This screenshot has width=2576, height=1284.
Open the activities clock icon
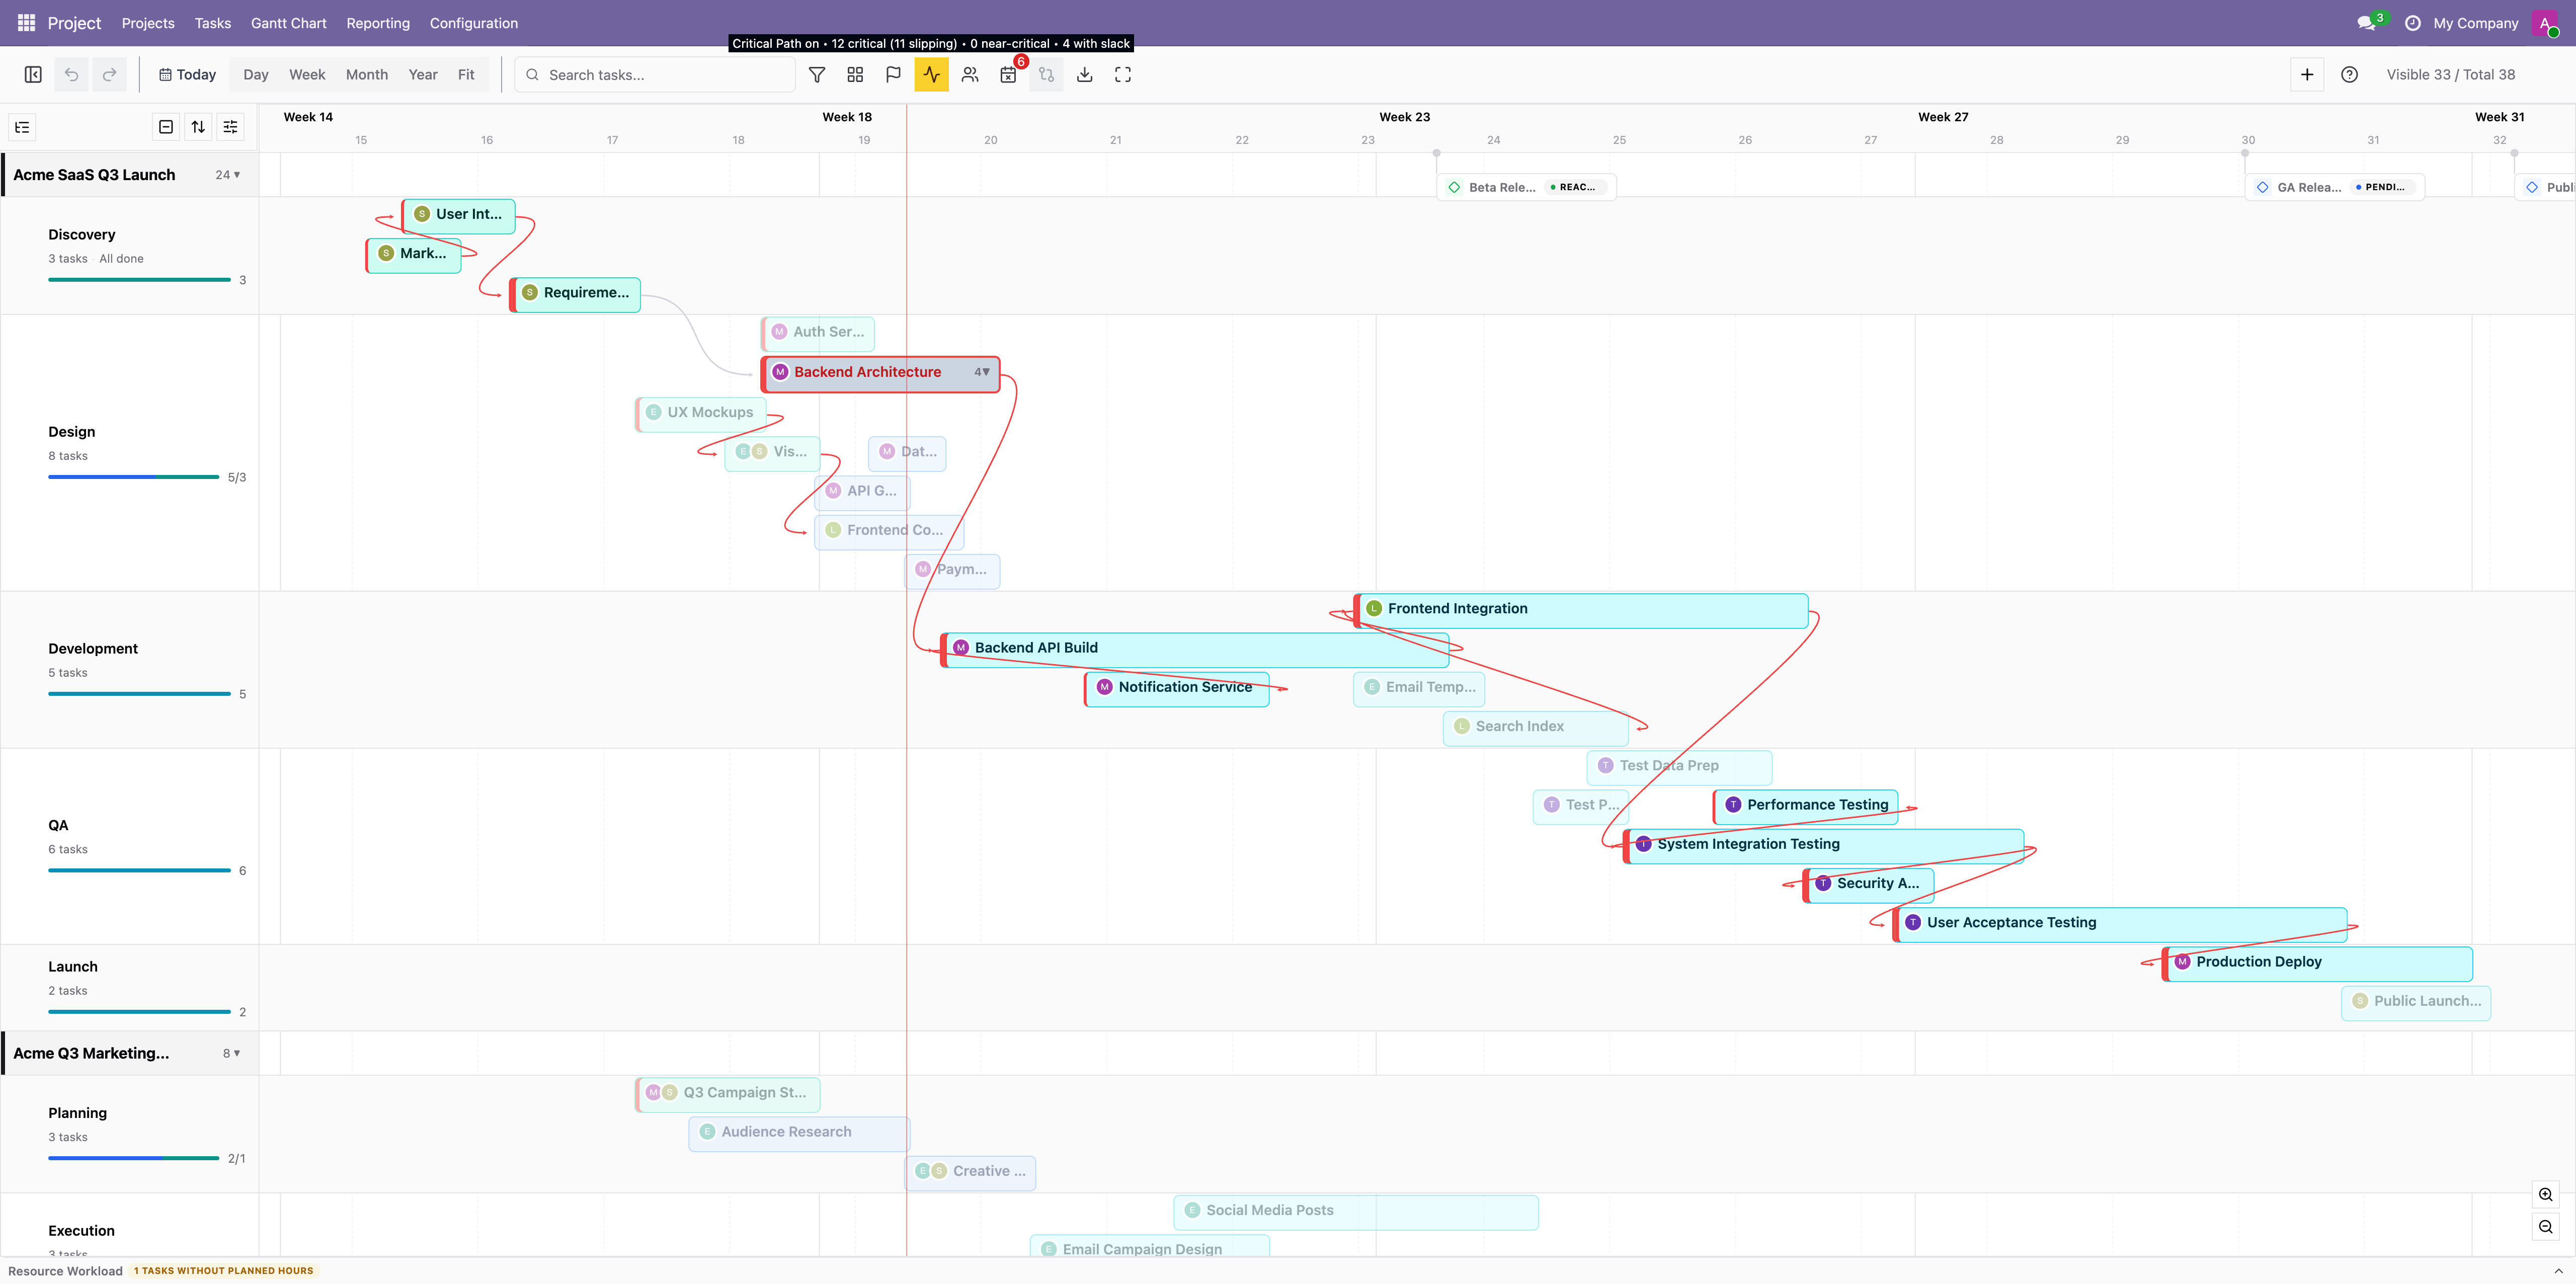[x=2412, y=23]
